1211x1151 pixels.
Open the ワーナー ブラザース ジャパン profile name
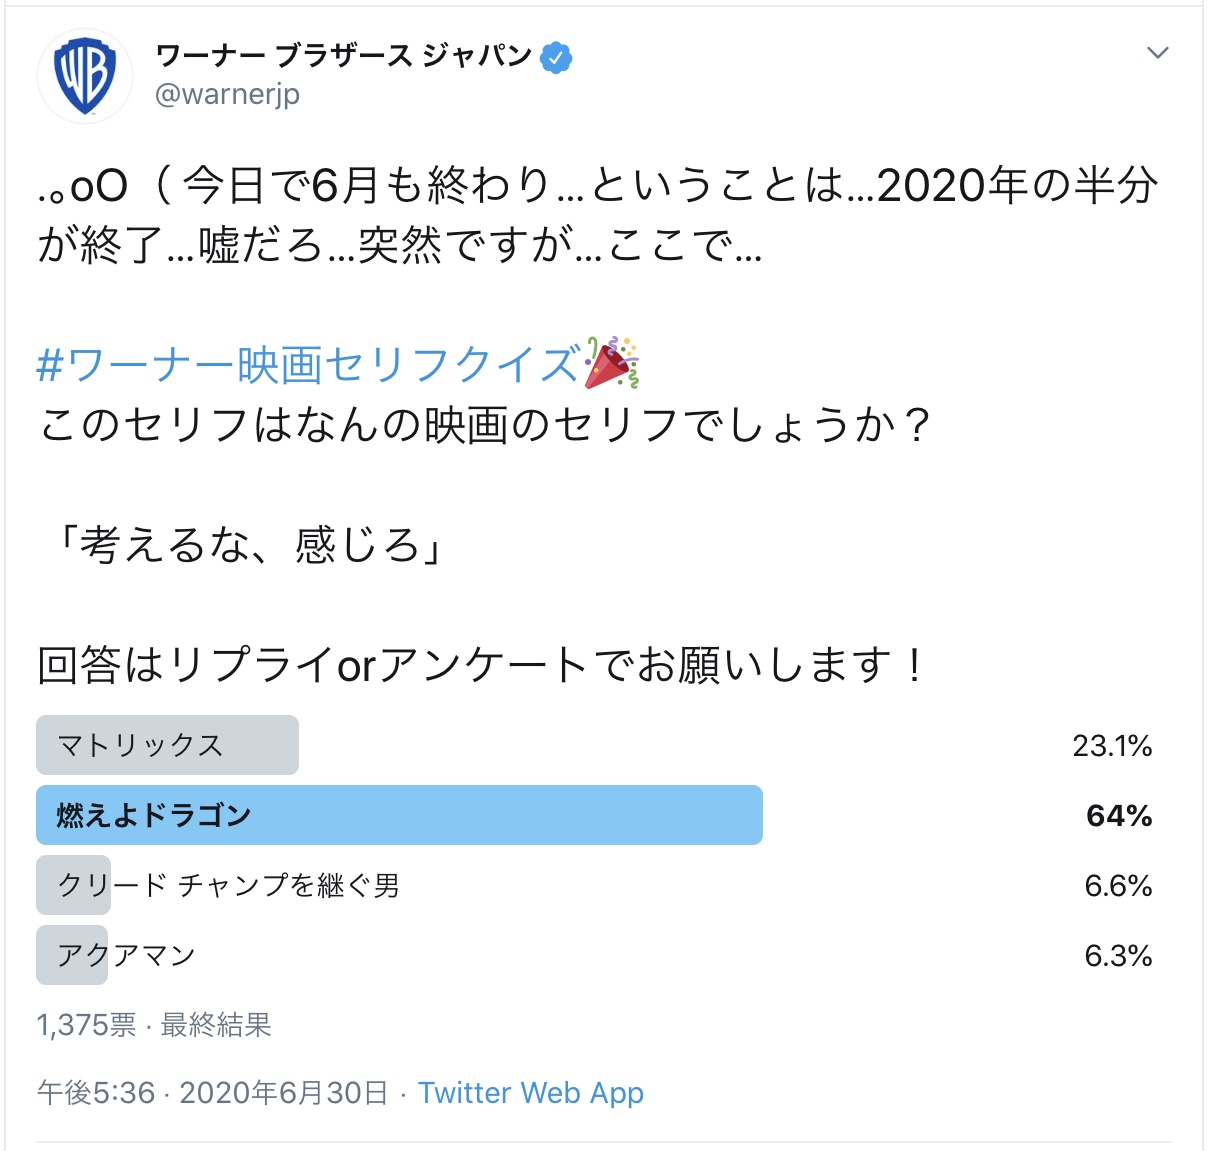pos(343,56)
